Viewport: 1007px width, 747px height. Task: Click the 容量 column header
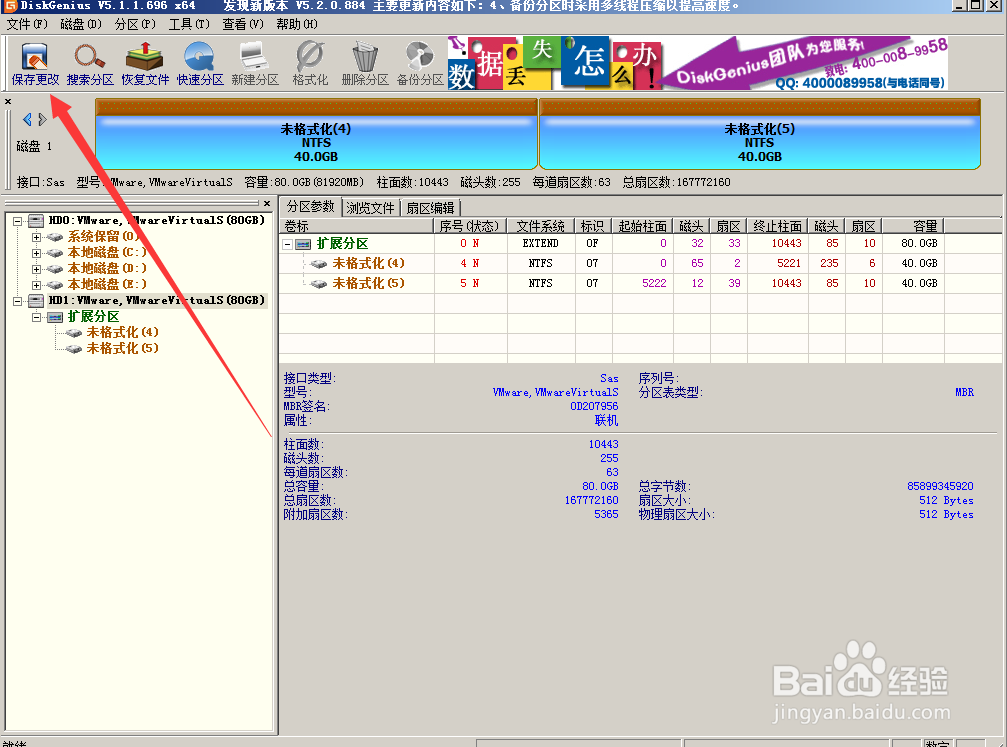click(x=913, y=226)
